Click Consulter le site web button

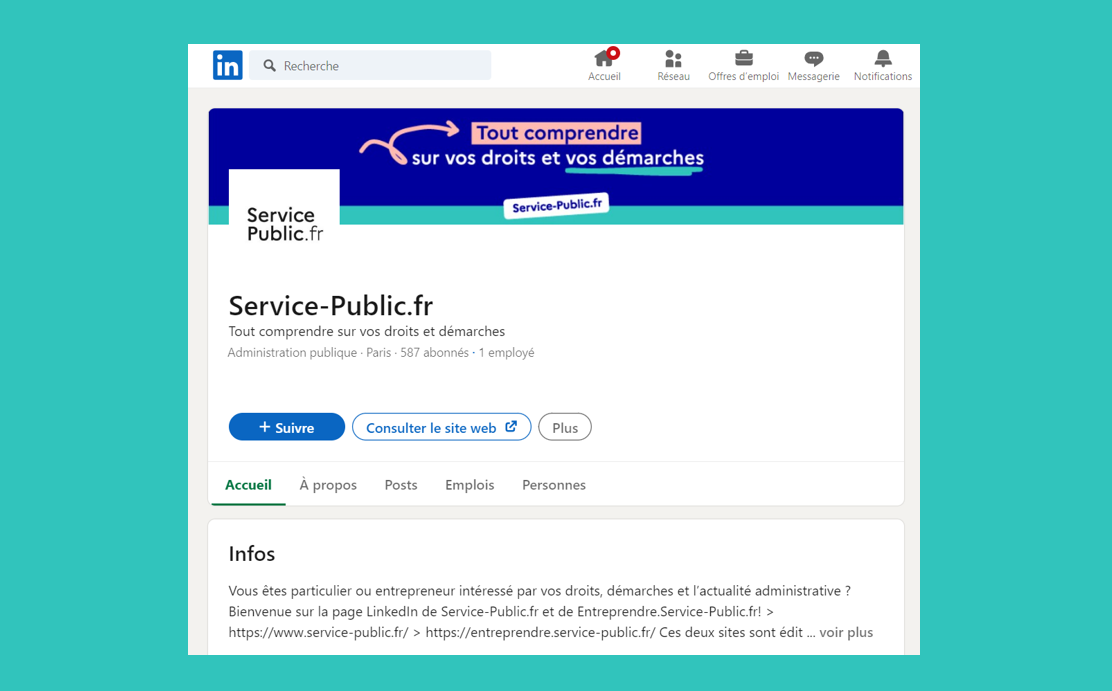[x=441, y=427]
